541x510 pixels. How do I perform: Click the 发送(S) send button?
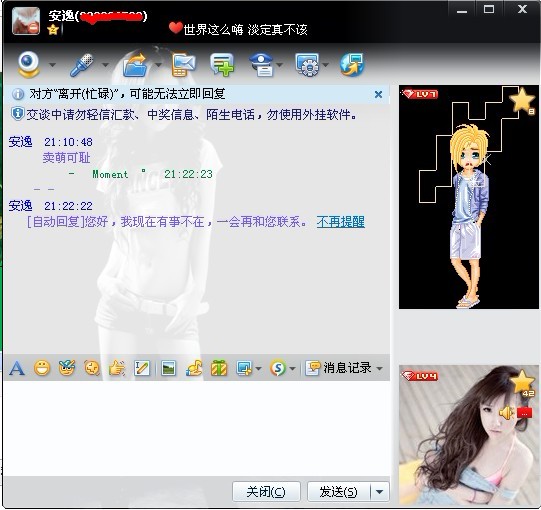(x=338, y=491)
